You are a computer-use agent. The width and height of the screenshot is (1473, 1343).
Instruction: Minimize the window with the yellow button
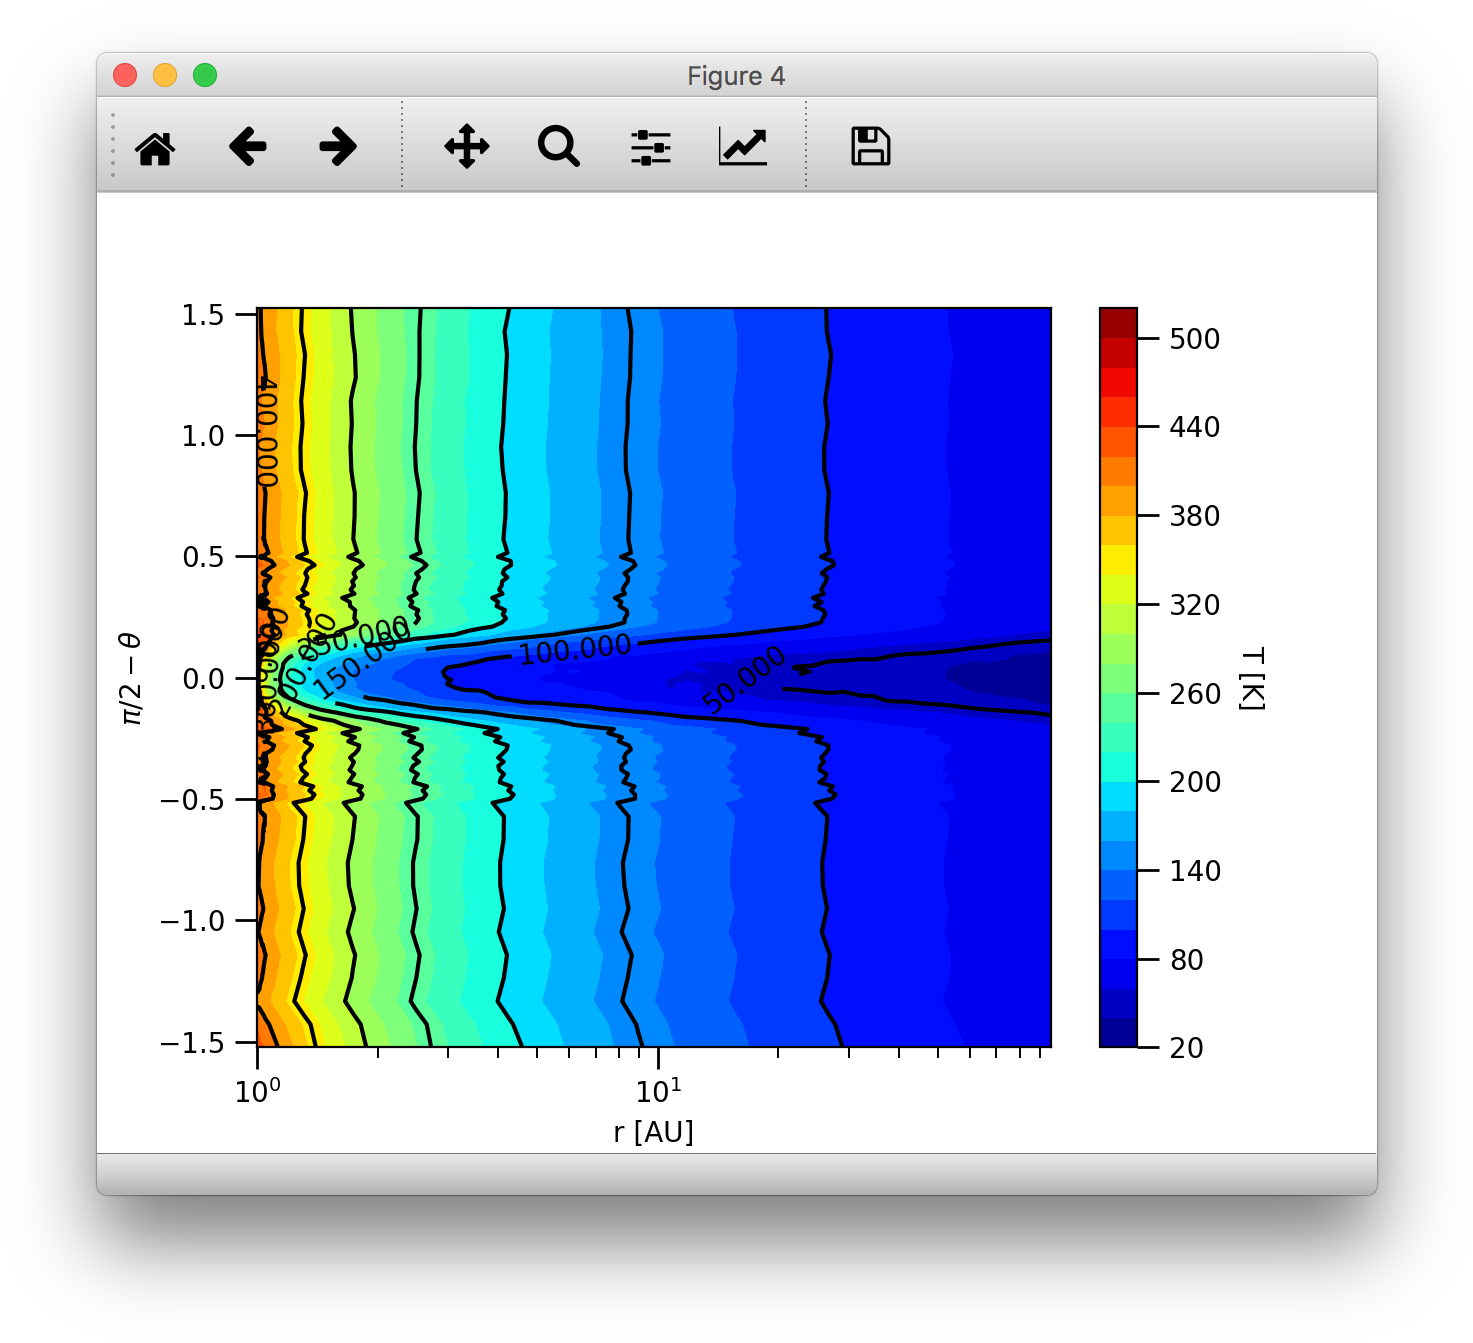[x=165, y=75]
